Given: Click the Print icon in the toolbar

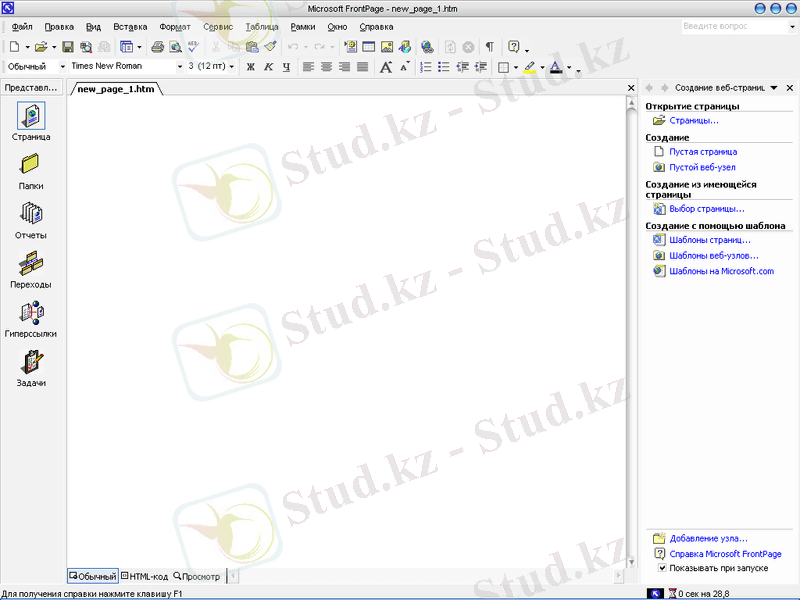Looking at the screenshot, I should (157, 47).
